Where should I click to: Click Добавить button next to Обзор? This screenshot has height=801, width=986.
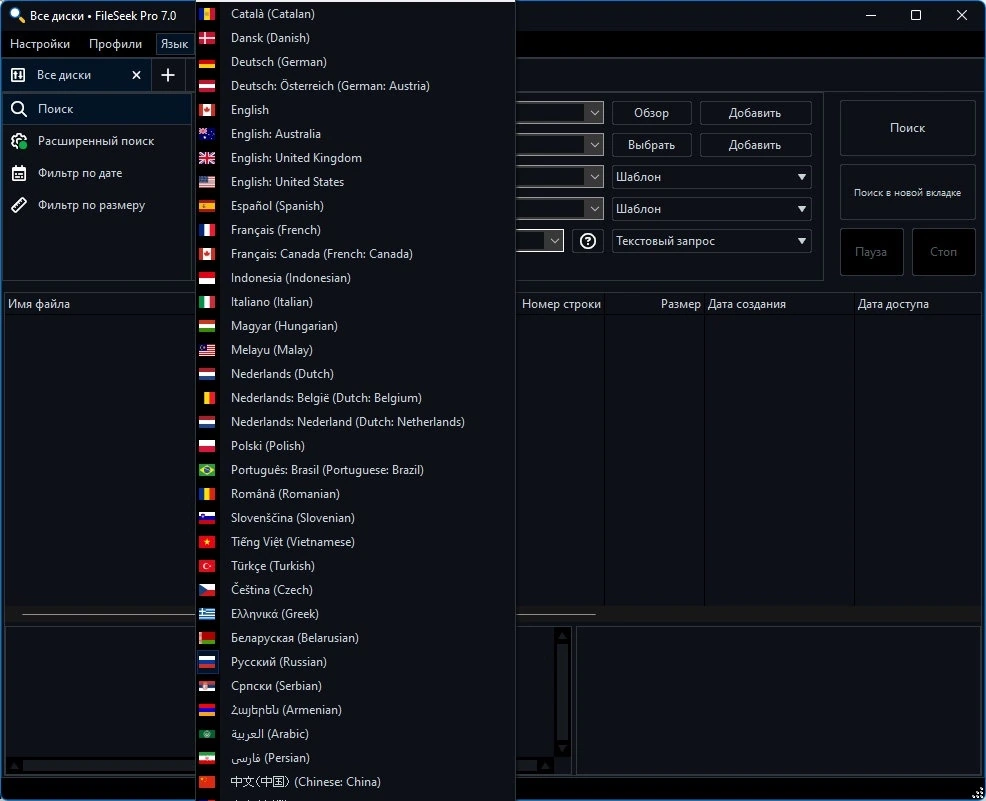click(x=755, y=113)
